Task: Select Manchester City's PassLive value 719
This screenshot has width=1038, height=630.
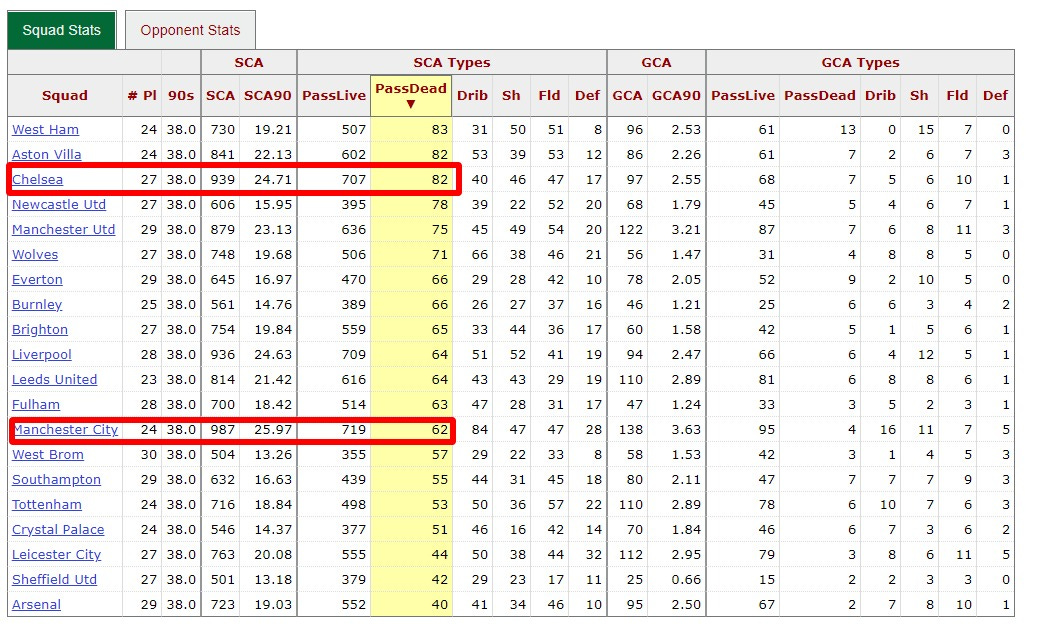Action: pos(354,430)
